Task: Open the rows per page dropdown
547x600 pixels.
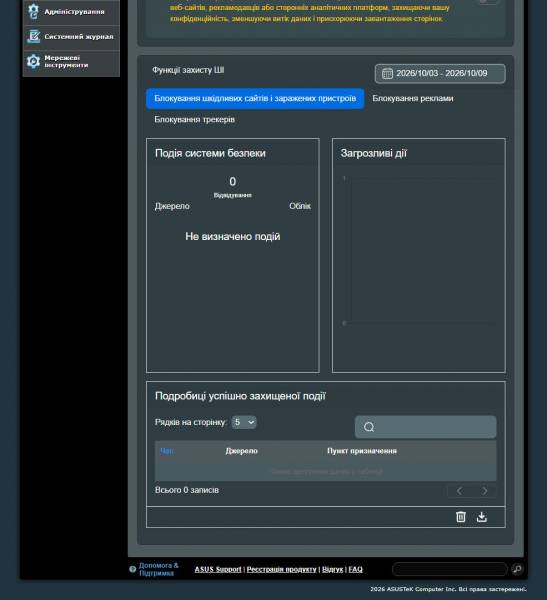Action: pyautogui.click(x=244, y=422)
